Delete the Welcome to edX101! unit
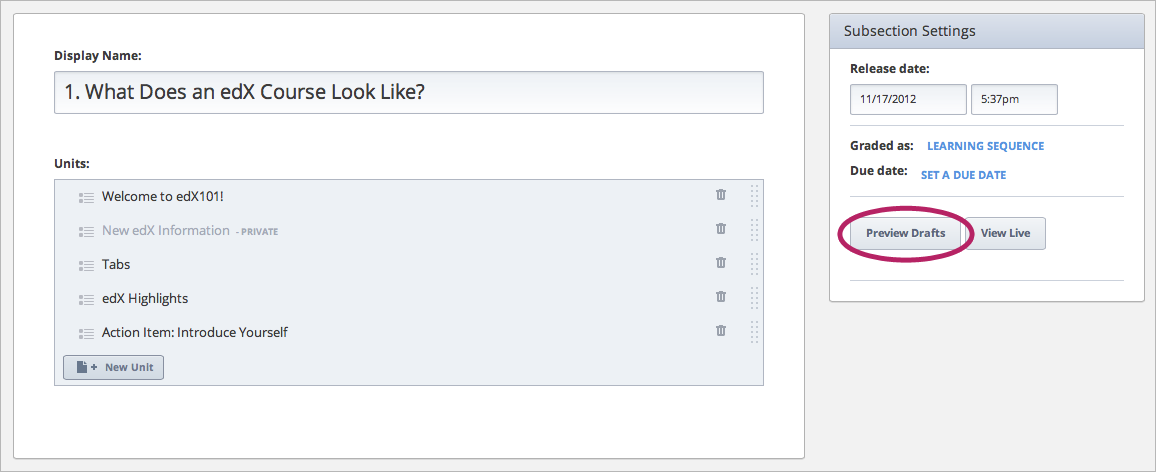 coord(721,195)
